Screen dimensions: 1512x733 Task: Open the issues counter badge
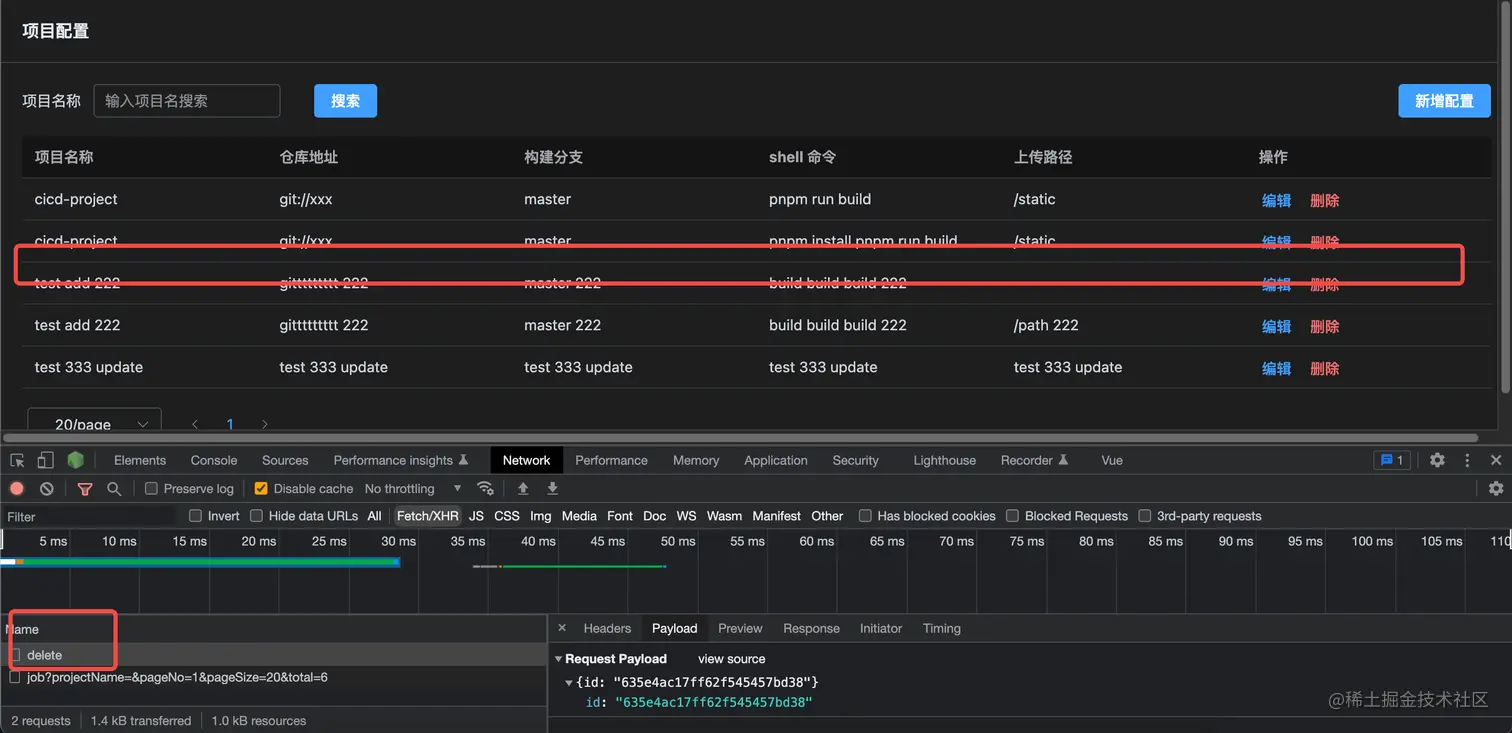coord(1392,460)
